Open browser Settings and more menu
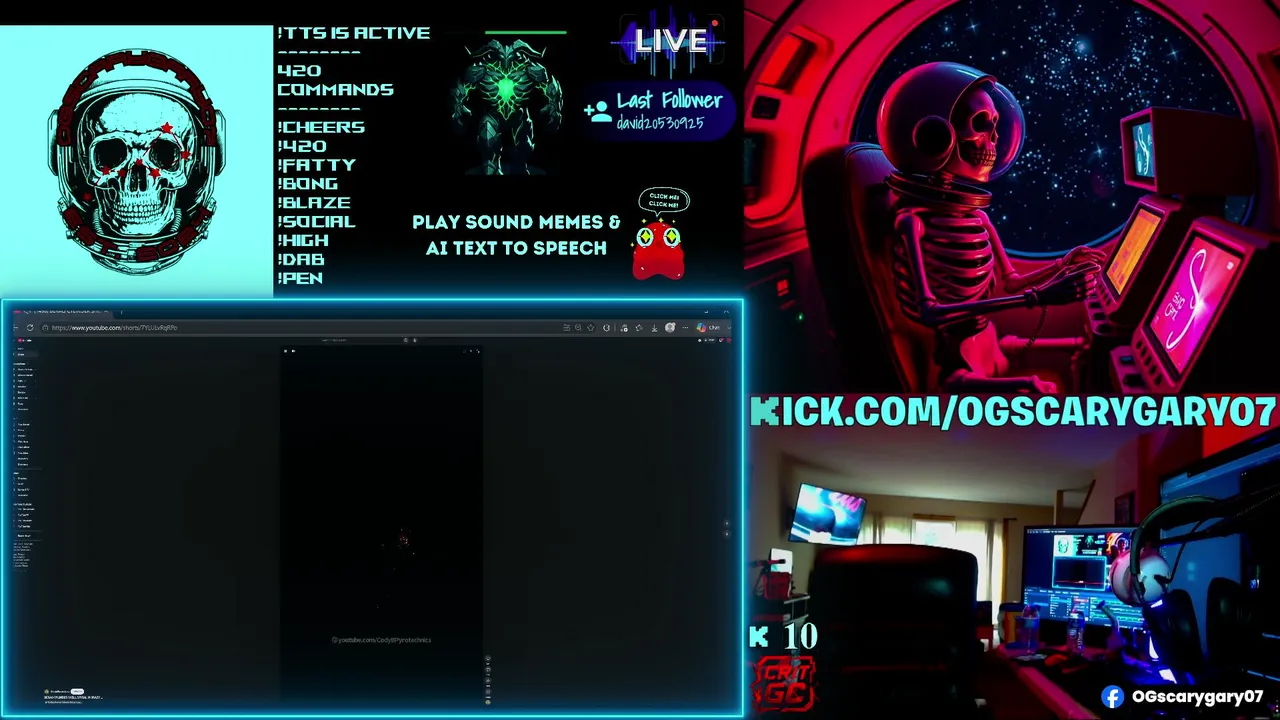 (685, 328)
